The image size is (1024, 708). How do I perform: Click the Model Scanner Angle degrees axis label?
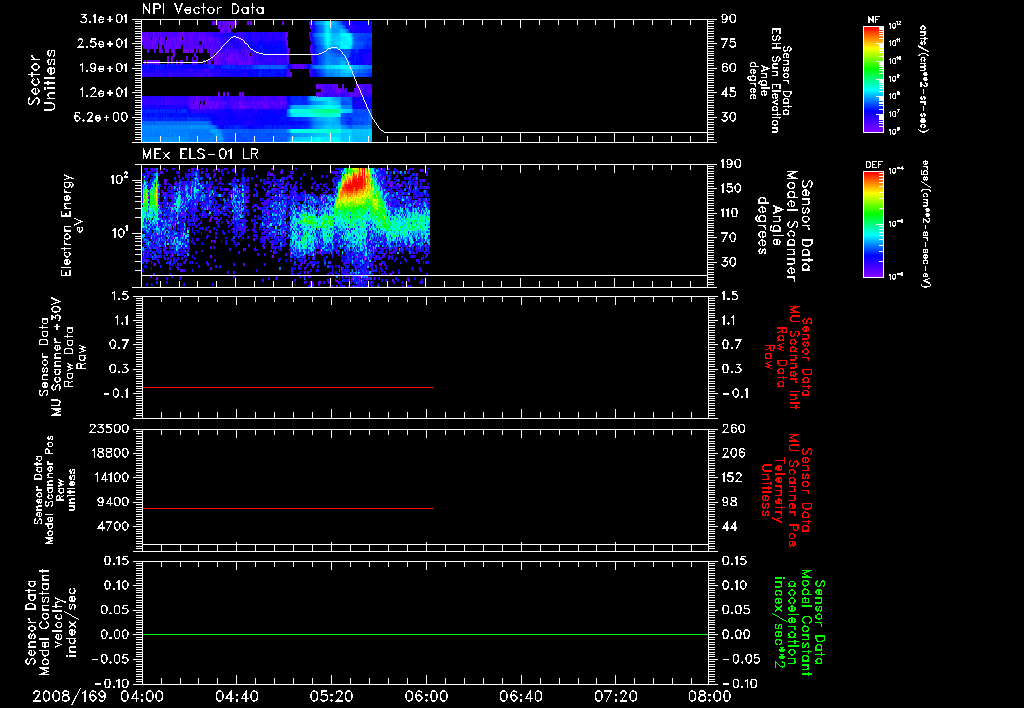pos(784,226)
